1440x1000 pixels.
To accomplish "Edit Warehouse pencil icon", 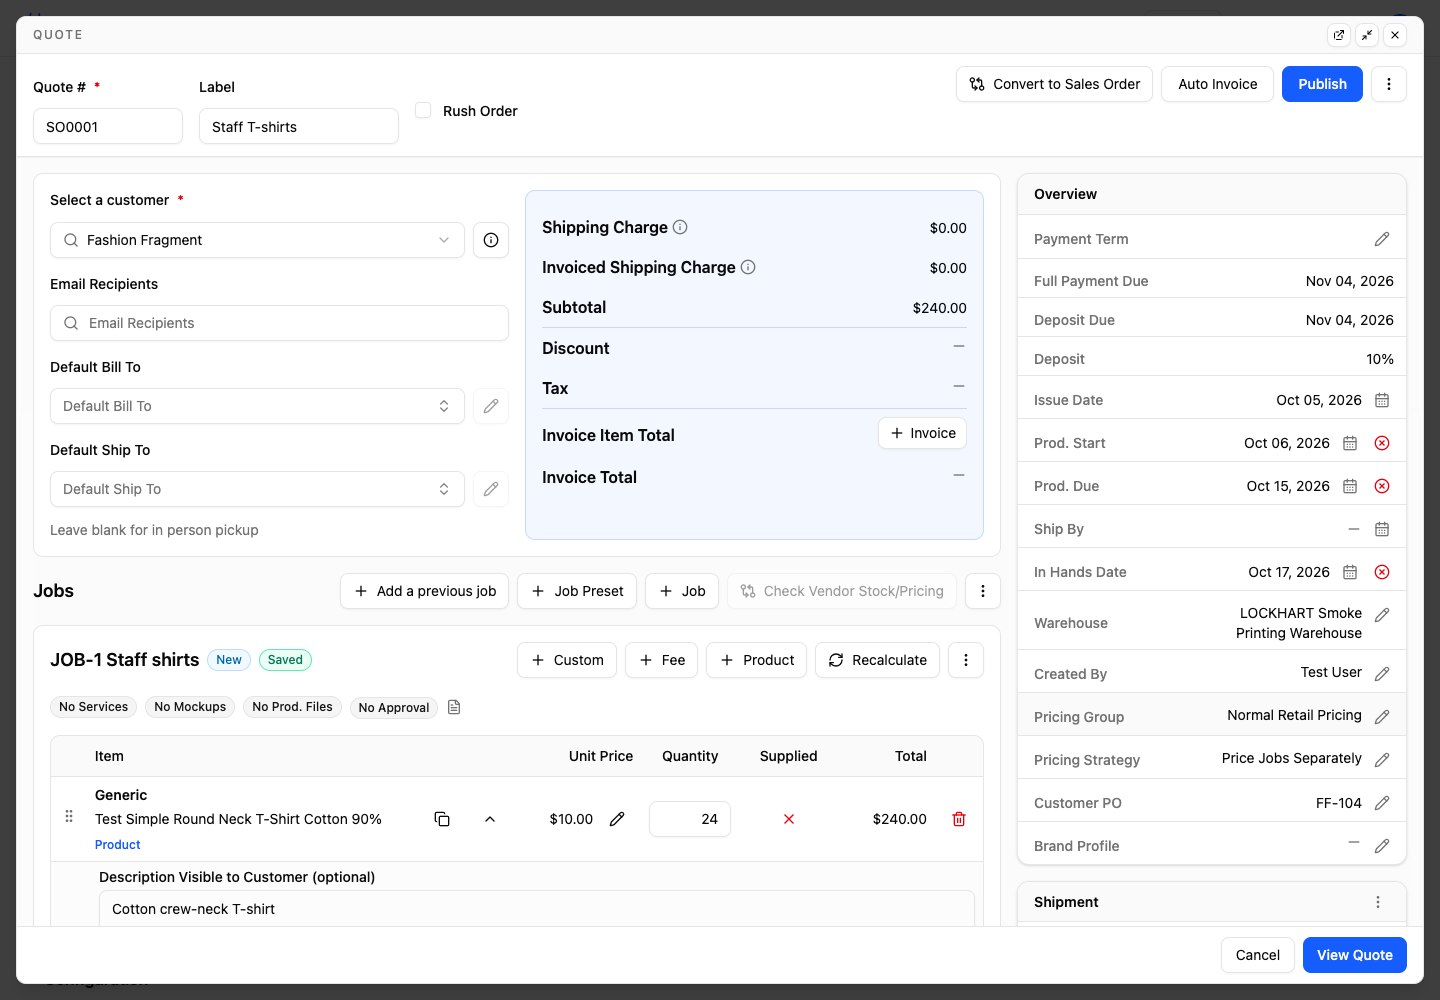I will tap(1382, 615).
